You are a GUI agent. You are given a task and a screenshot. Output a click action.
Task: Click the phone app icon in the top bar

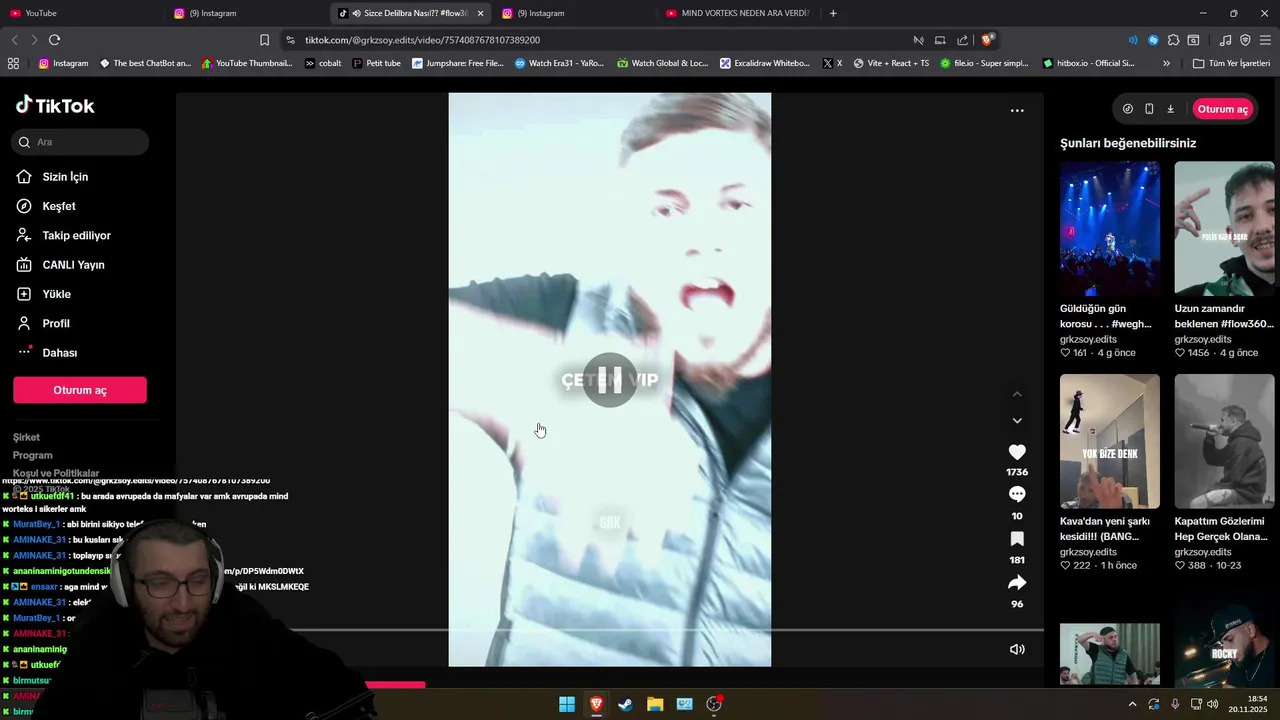click(1149, 109)
